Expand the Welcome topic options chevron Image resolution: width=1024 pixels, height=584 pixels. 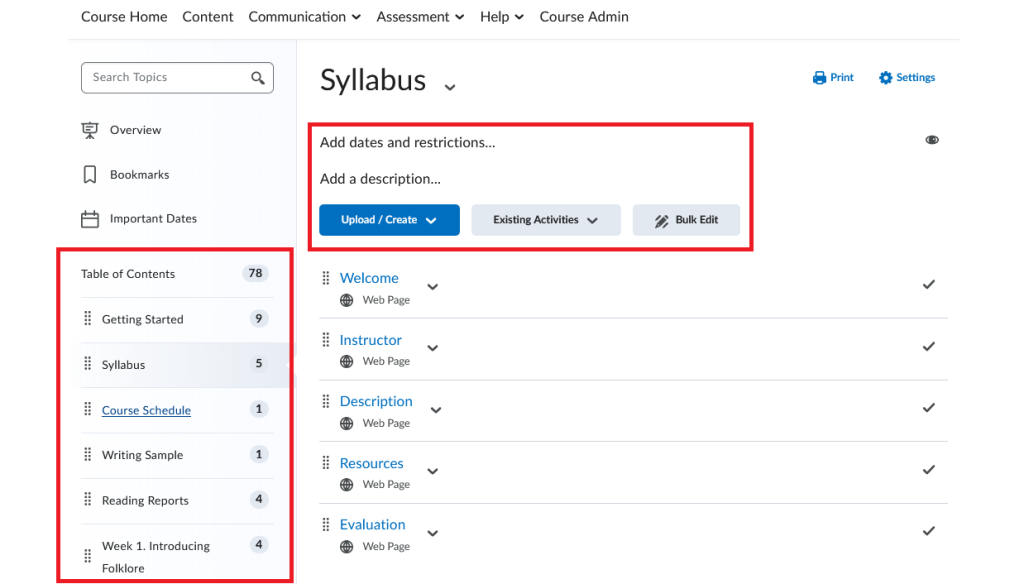pyautogui.click(x=432, y=287)
